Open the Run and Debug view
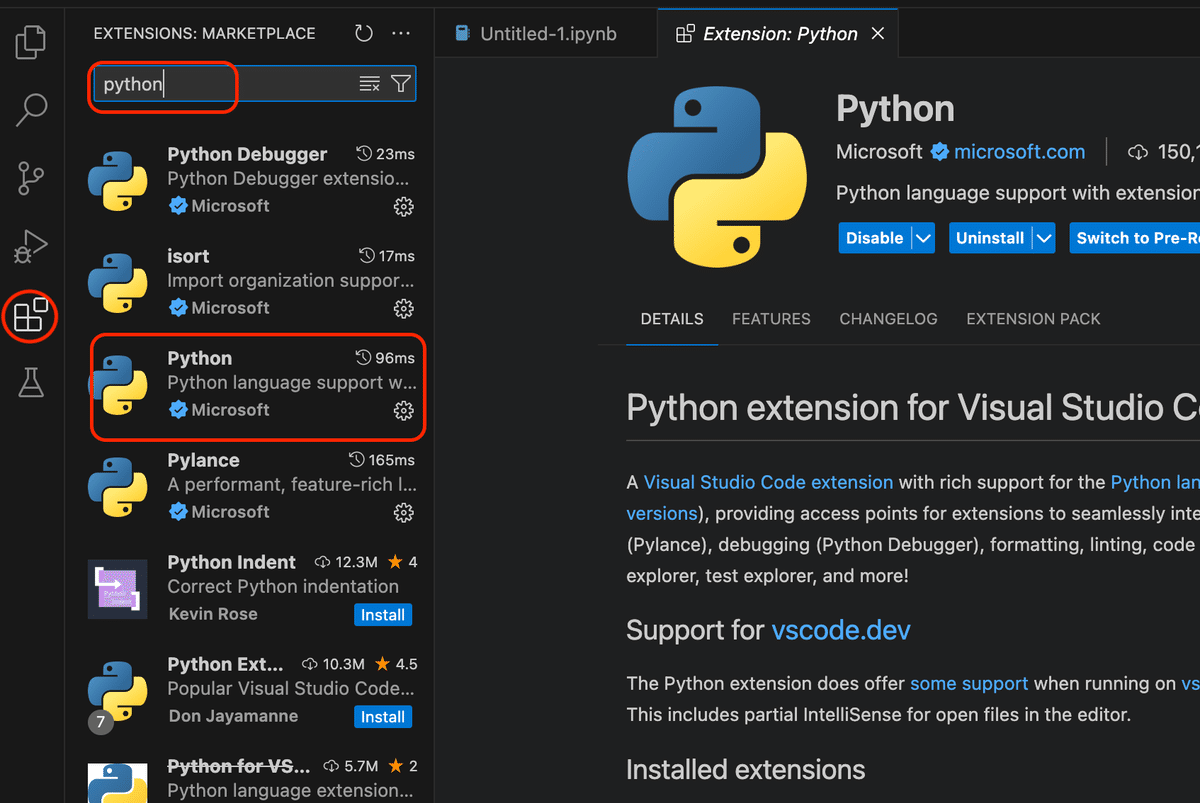The height and width of the screenshot is (803, 1200). coord(31,247)
